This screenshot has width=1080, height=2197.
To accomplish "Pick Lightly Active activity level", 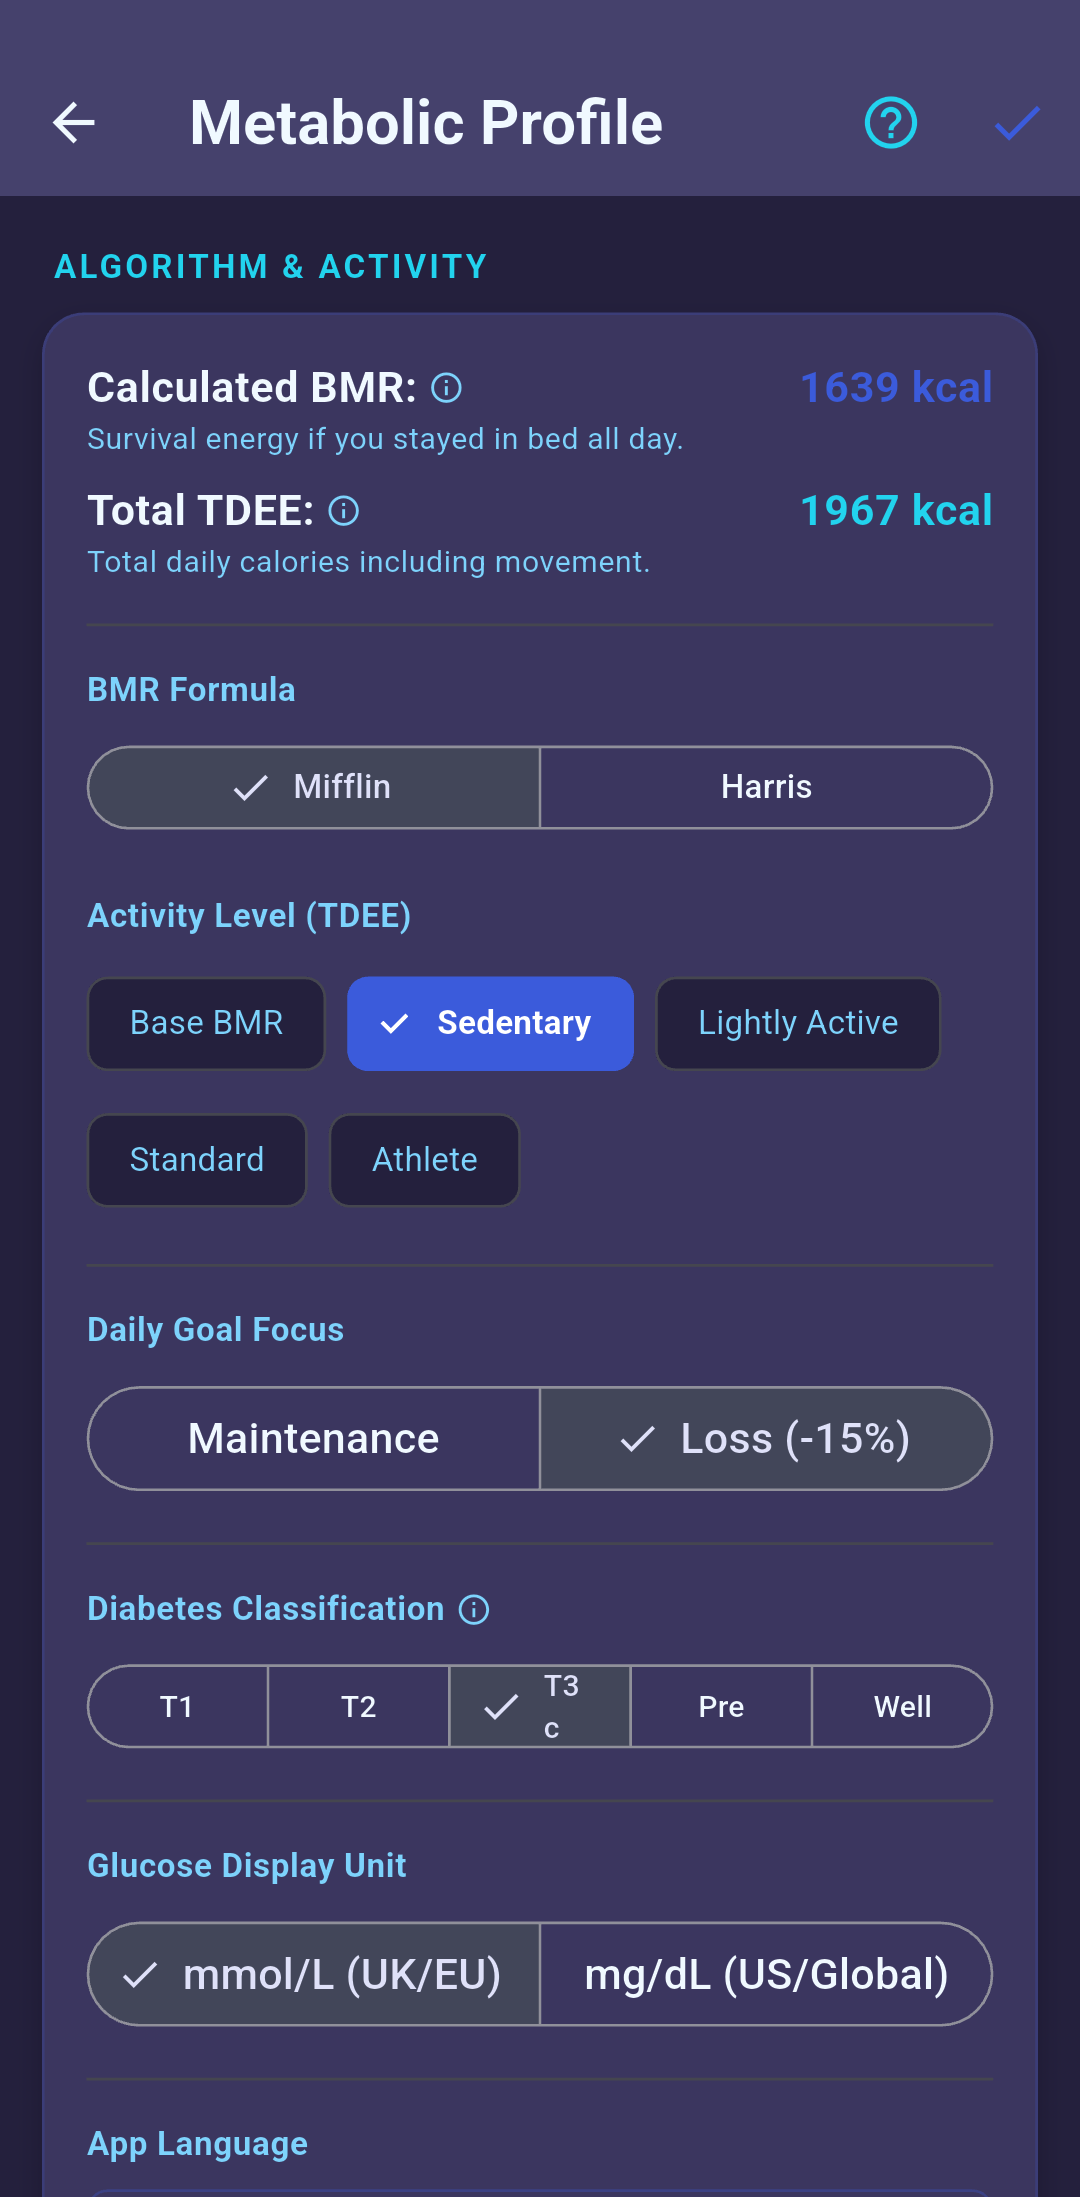I will 798,1023.
